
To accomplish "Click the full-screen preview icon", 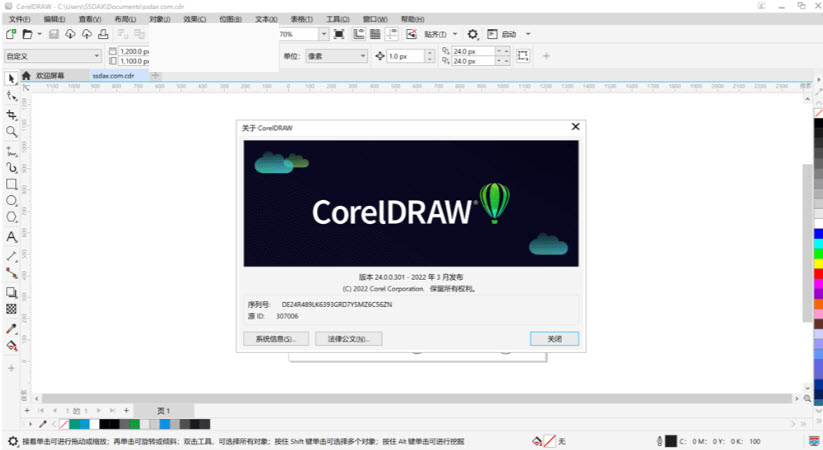I will (339, 34).
